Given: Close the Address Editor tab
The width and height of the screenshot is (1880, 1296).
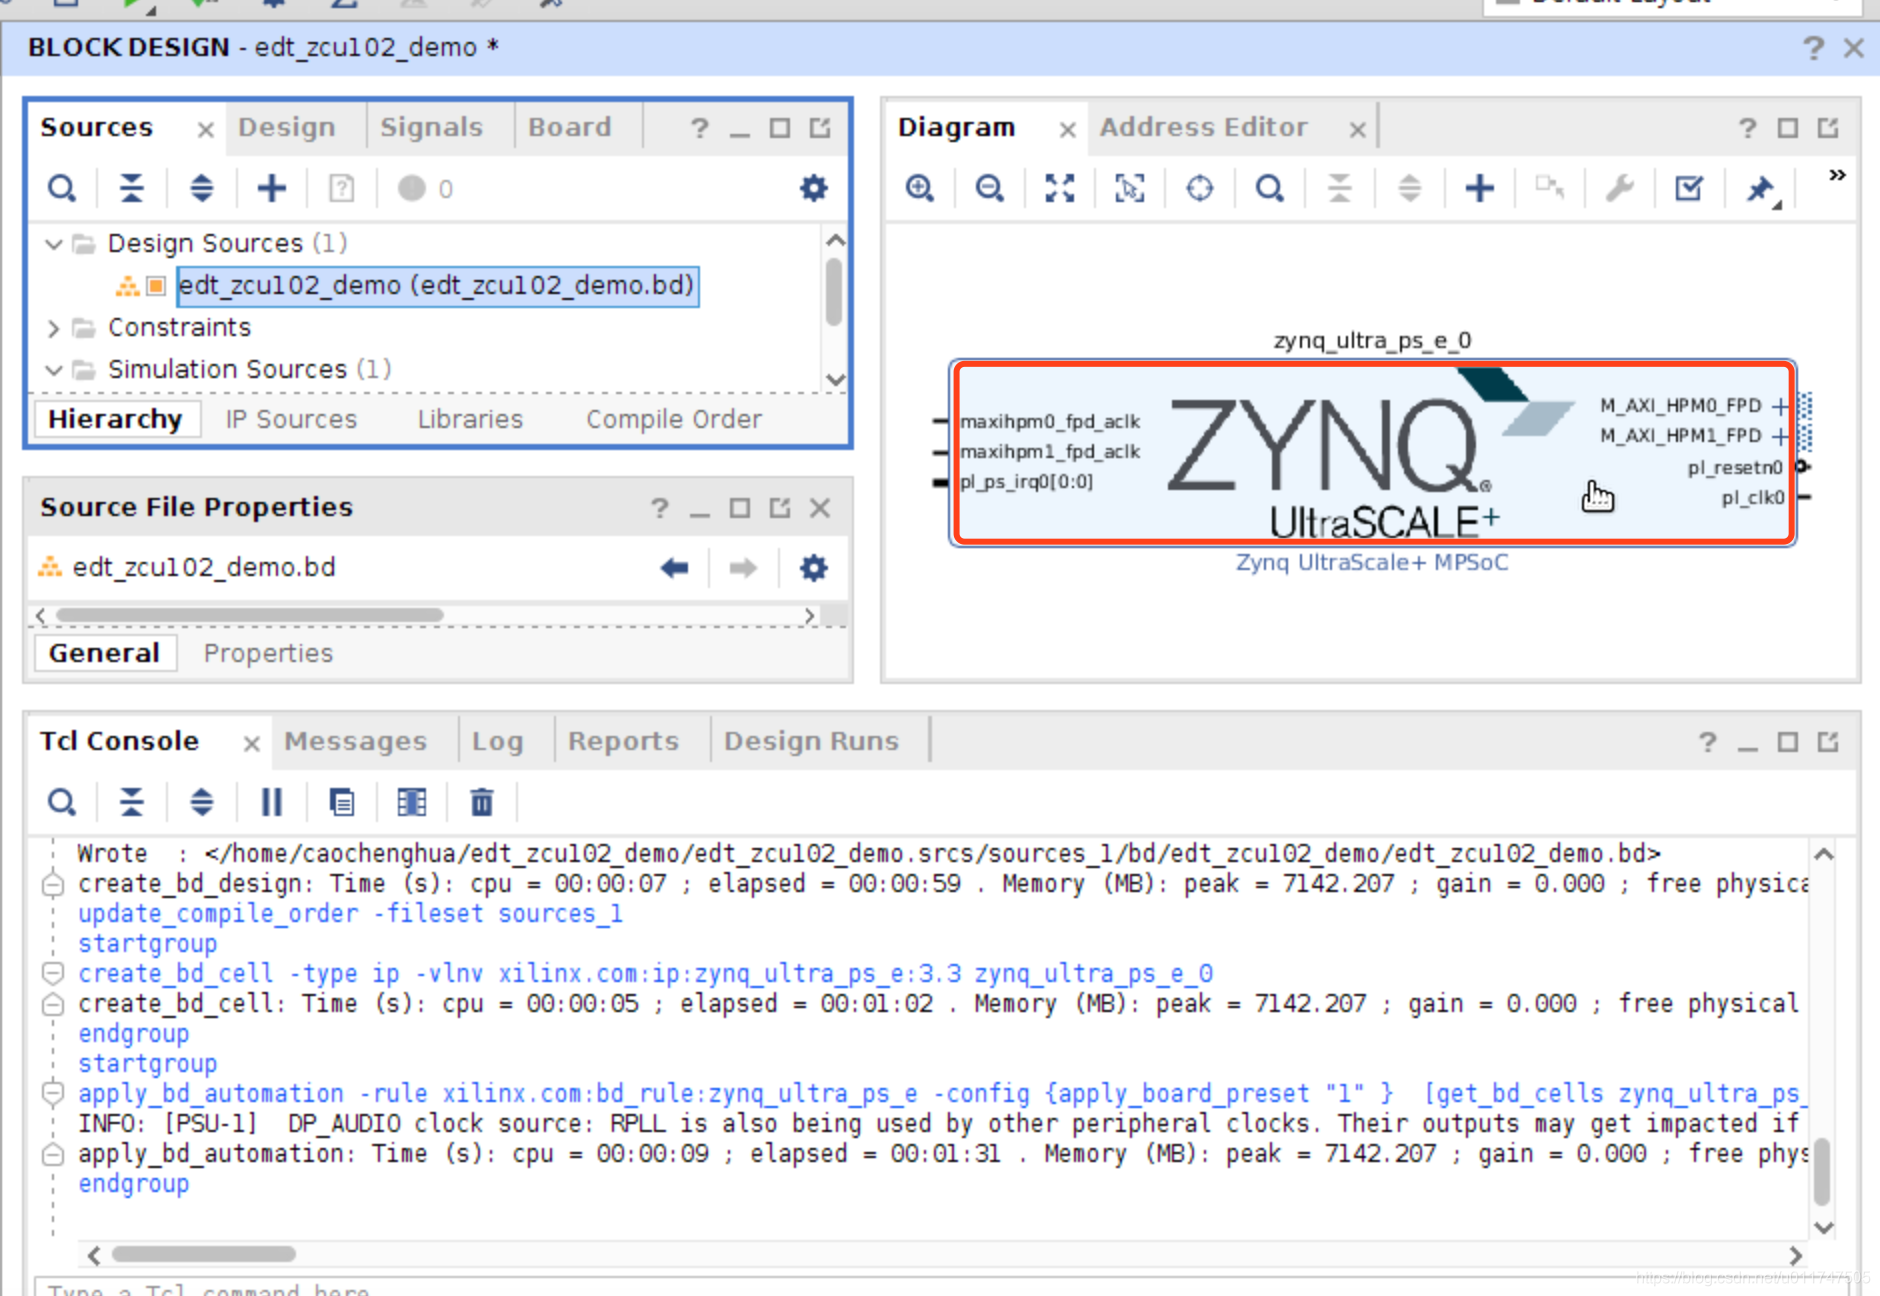Looking at the screenshot, I should (1357, 129).
